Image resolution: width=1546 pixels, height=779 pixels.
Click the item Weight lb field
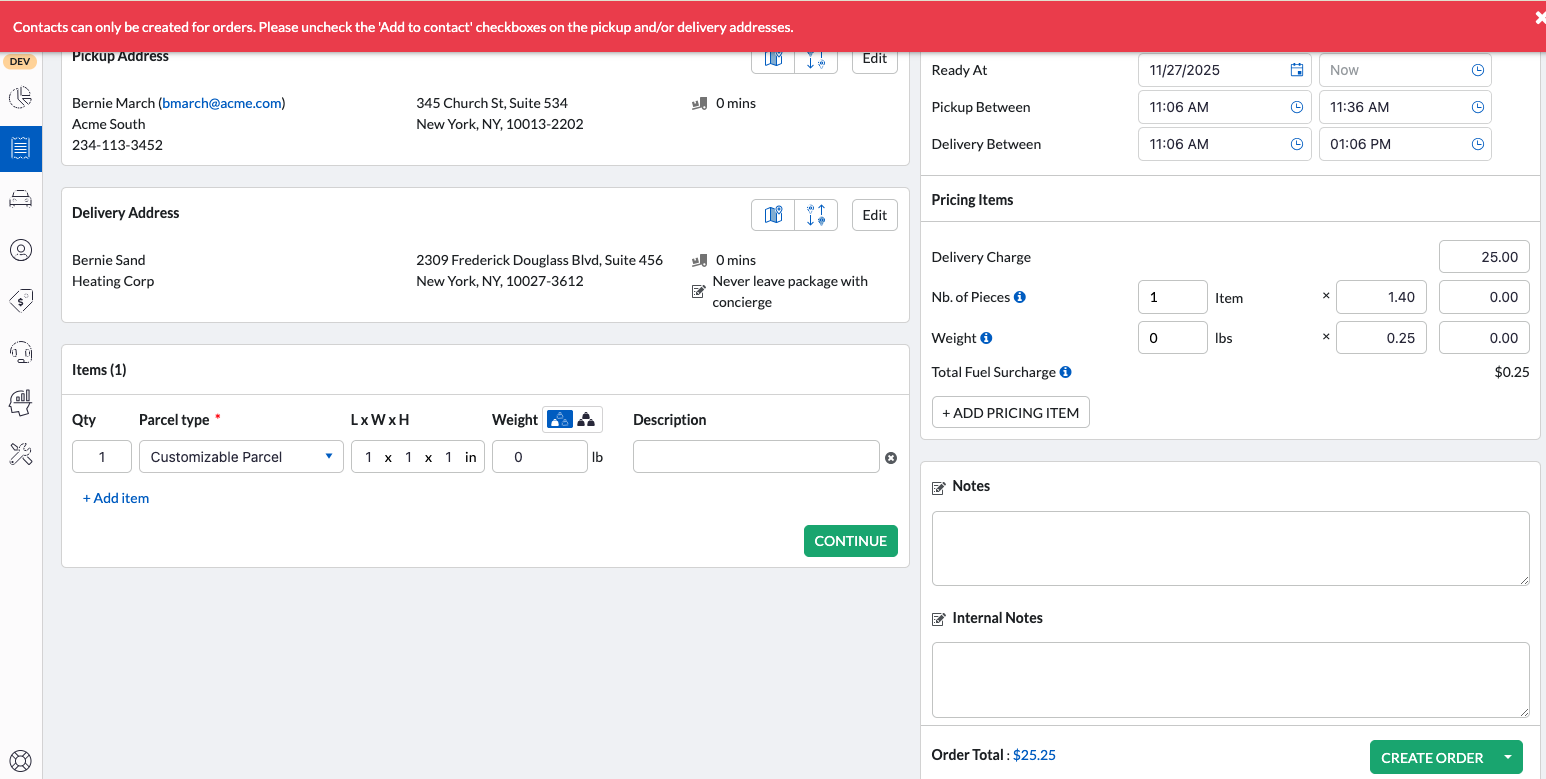coord(540,457)
